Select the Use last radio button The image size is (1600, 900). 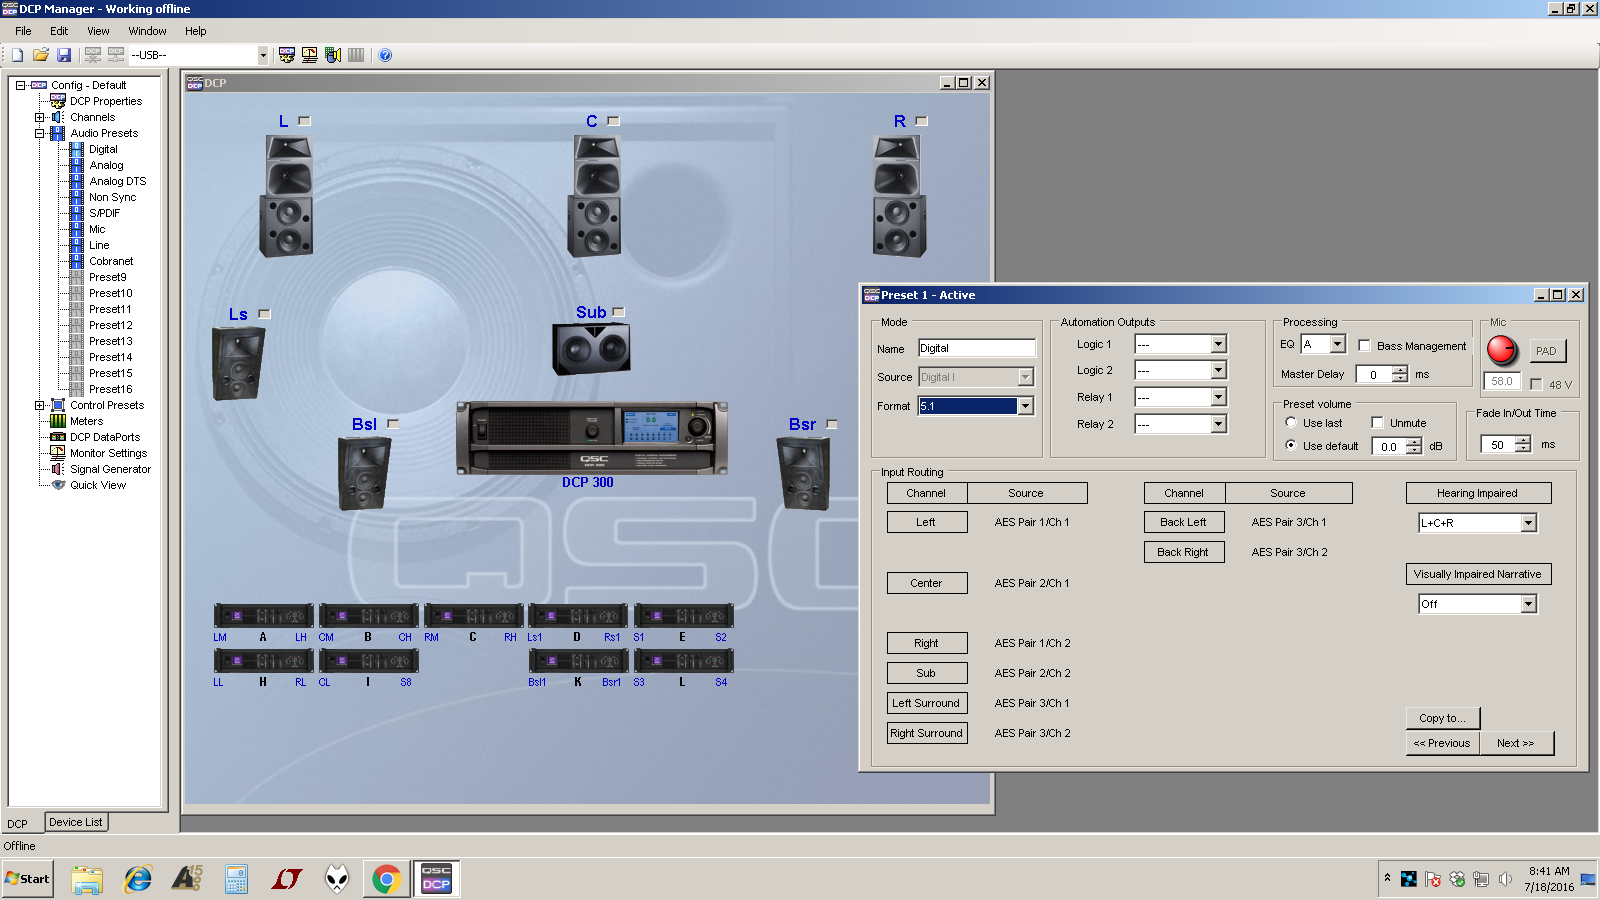tap(1291, 423)
